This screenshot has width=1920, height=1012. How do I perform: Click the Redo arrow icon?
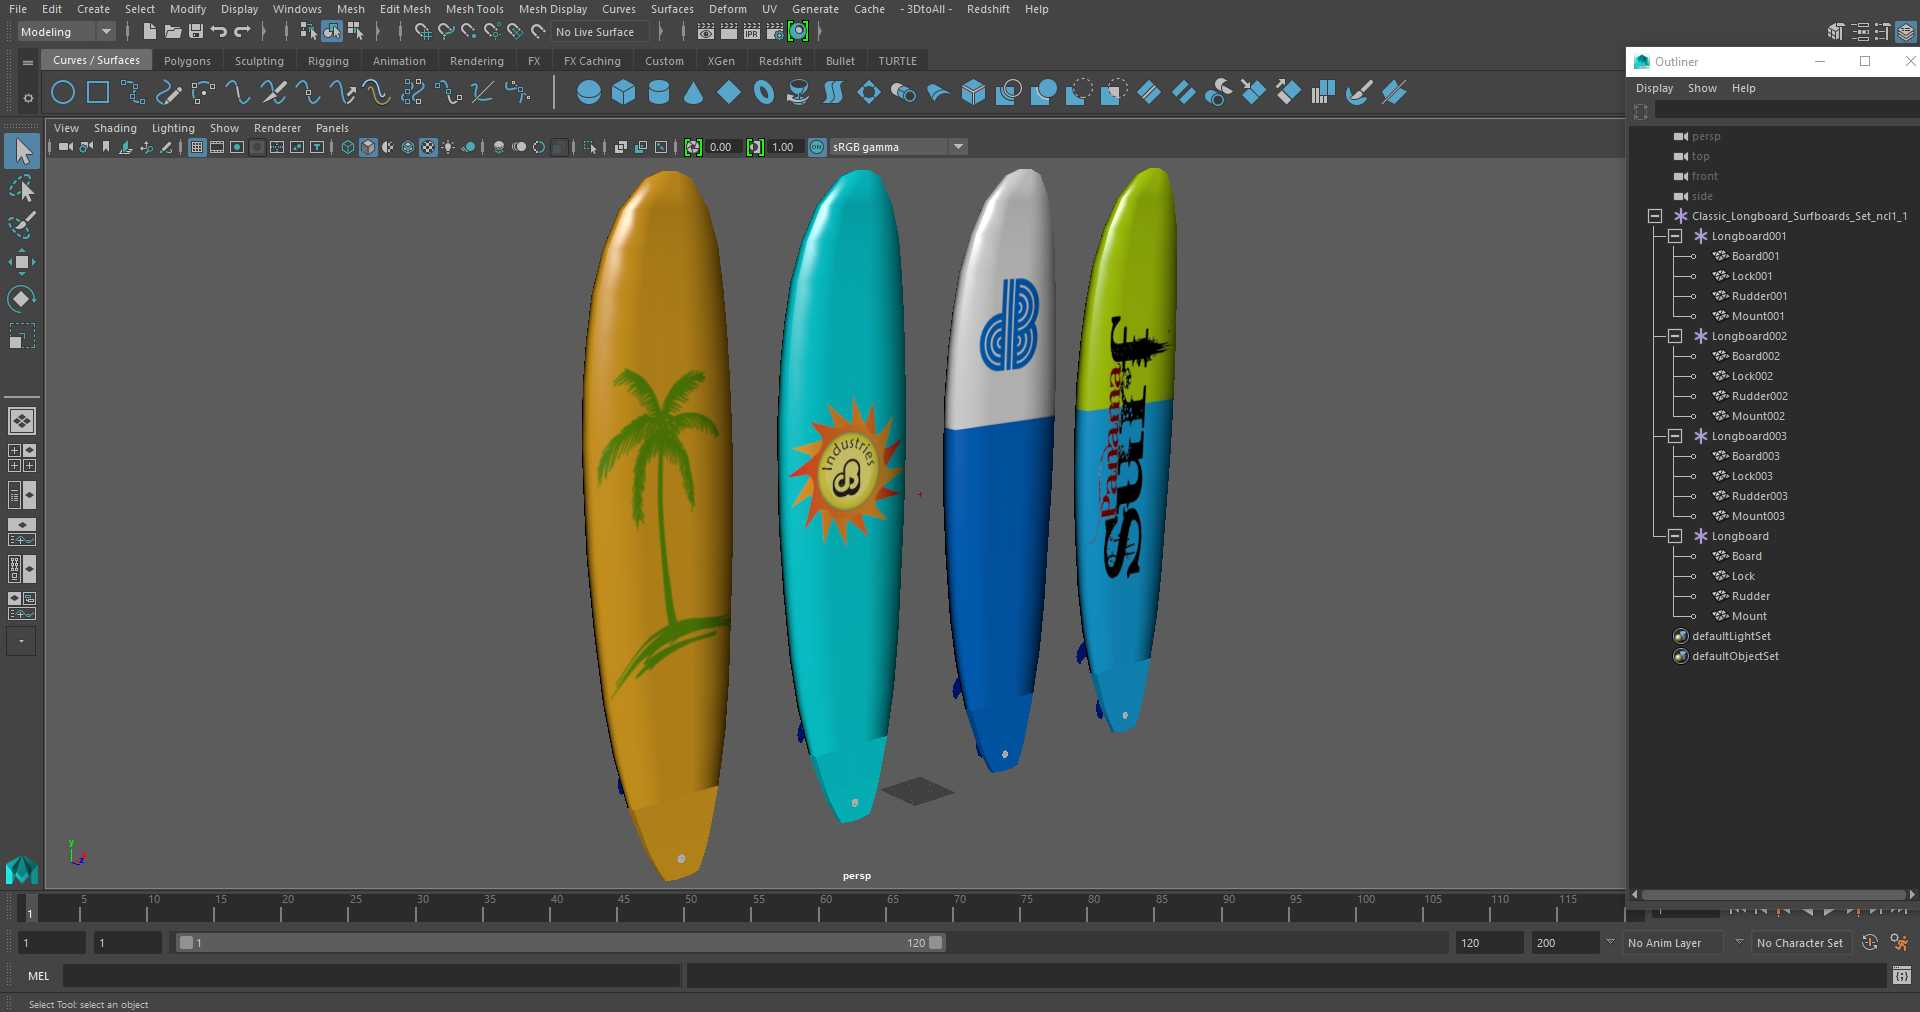pyautogui.click(x=242, y=32)
